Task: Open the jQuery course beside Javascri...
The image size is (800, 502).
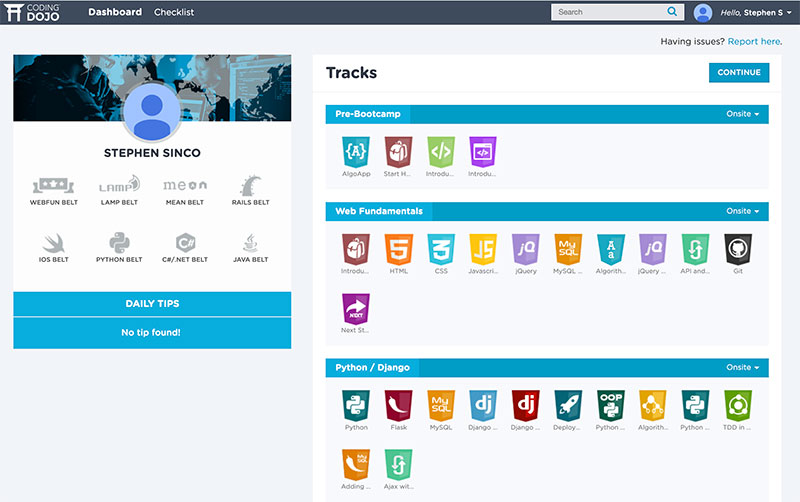Action: 526,249
